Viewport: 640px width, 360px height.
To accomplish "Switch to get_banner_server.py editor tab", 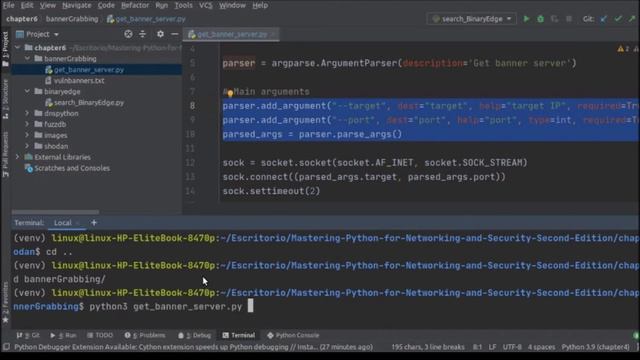I will (x=231, y=35).
